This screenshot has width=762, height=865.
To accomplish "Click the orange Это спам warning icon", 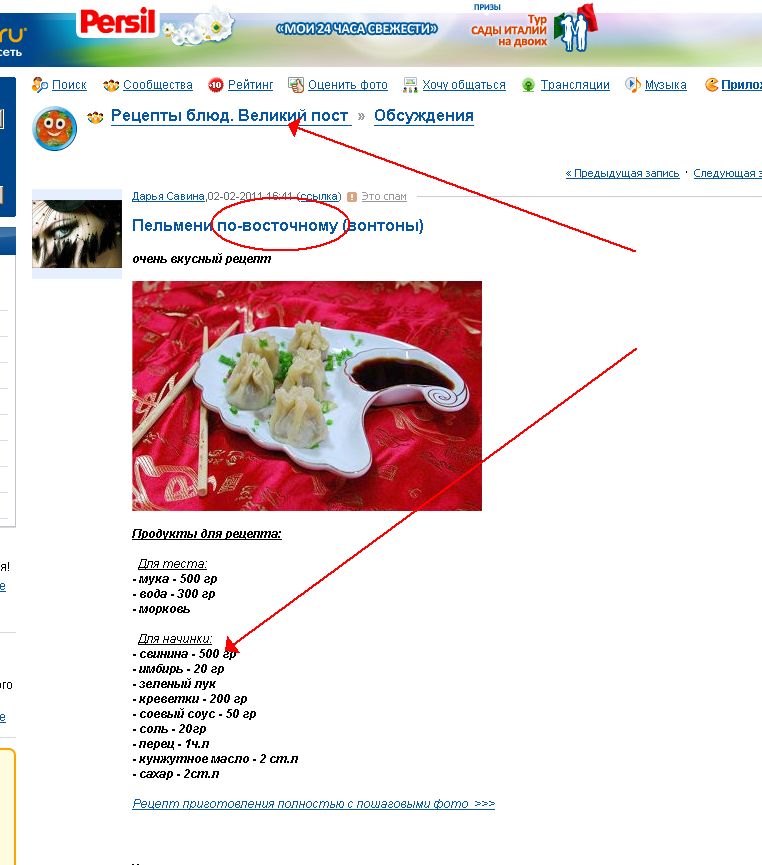I will 352,196.
